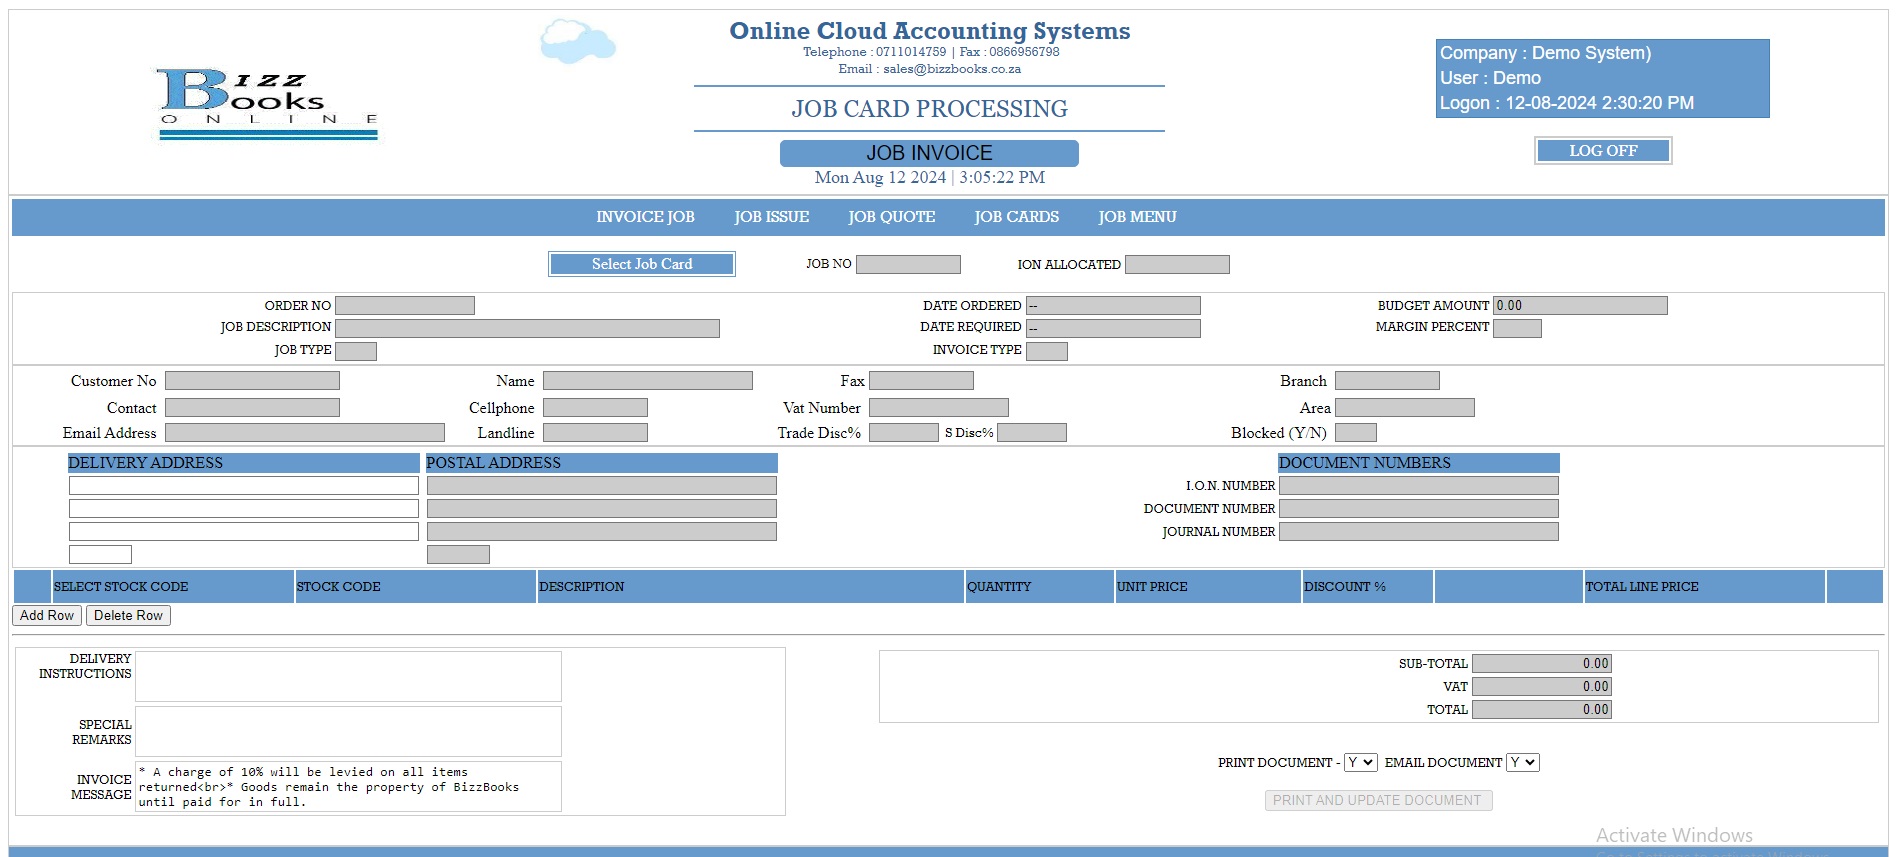Open the JOB CARDS menu

click(x=1016, y=217)
